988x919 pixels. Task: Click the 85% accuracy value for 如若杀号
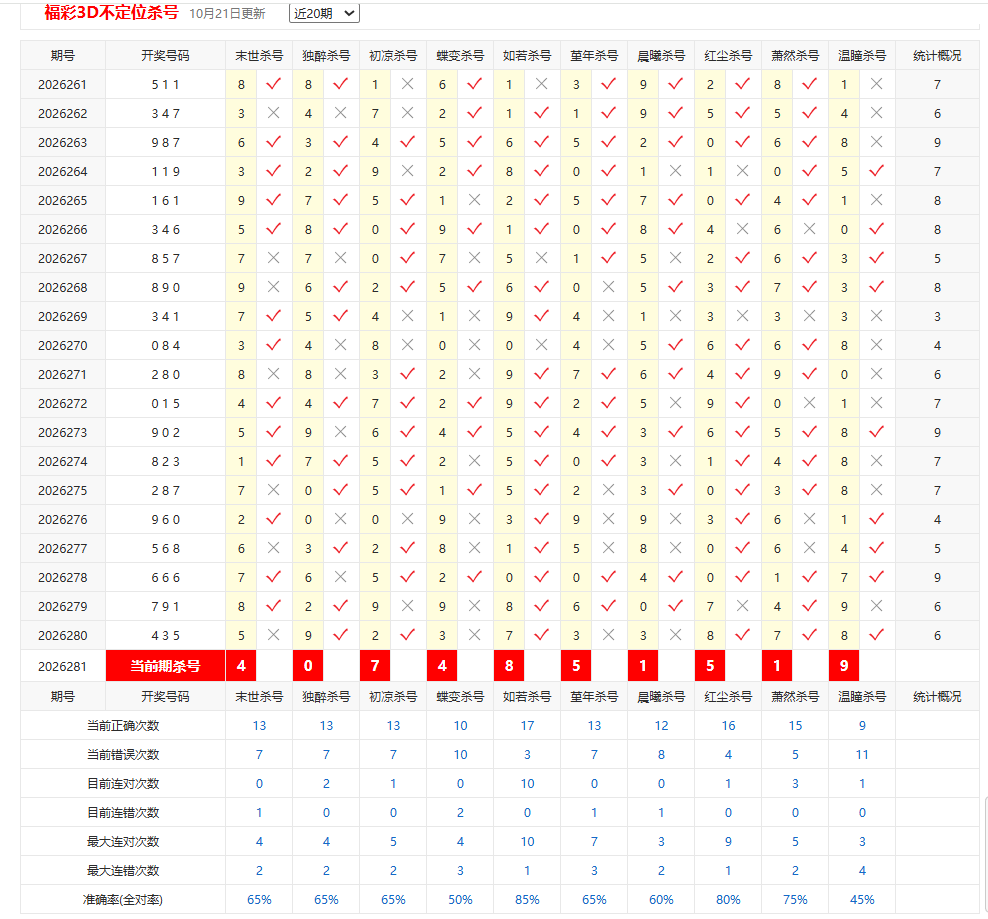coord(527,899)
